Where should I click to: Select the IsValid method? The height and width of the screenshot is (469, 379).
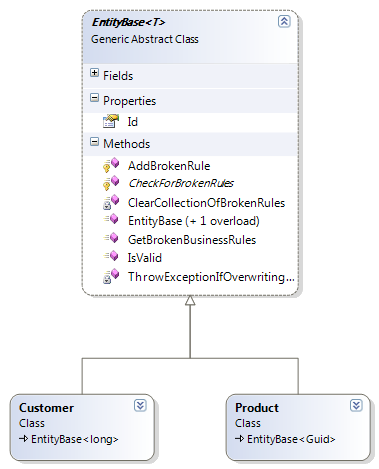click(145, 258)
